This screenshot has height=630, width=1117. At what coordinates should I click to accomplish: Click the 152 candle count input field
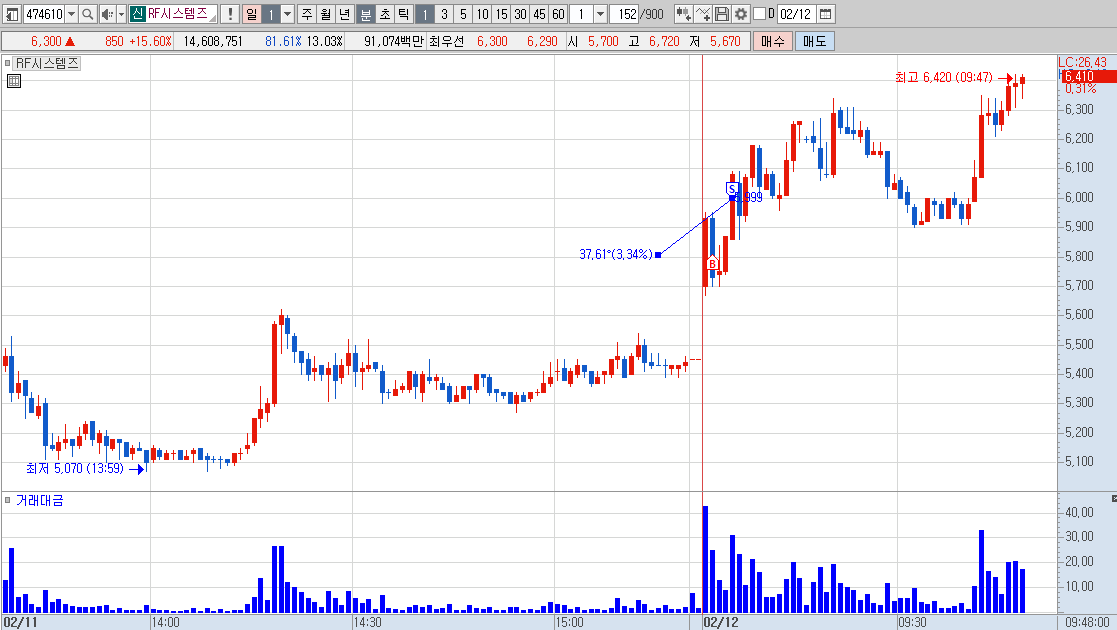[624, 14]
